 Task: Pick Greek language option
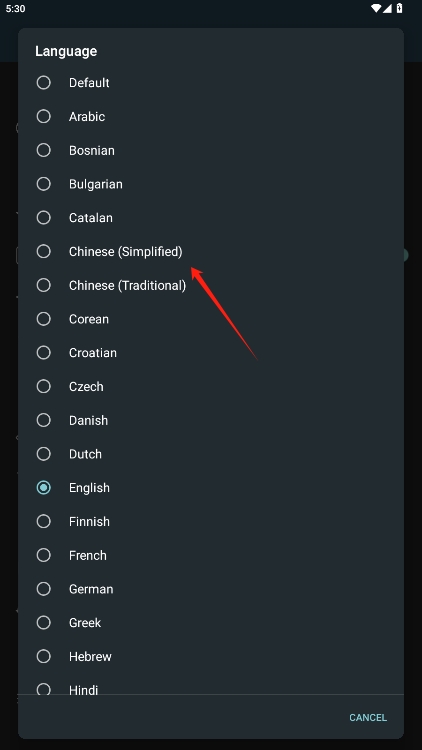point(211,623)
